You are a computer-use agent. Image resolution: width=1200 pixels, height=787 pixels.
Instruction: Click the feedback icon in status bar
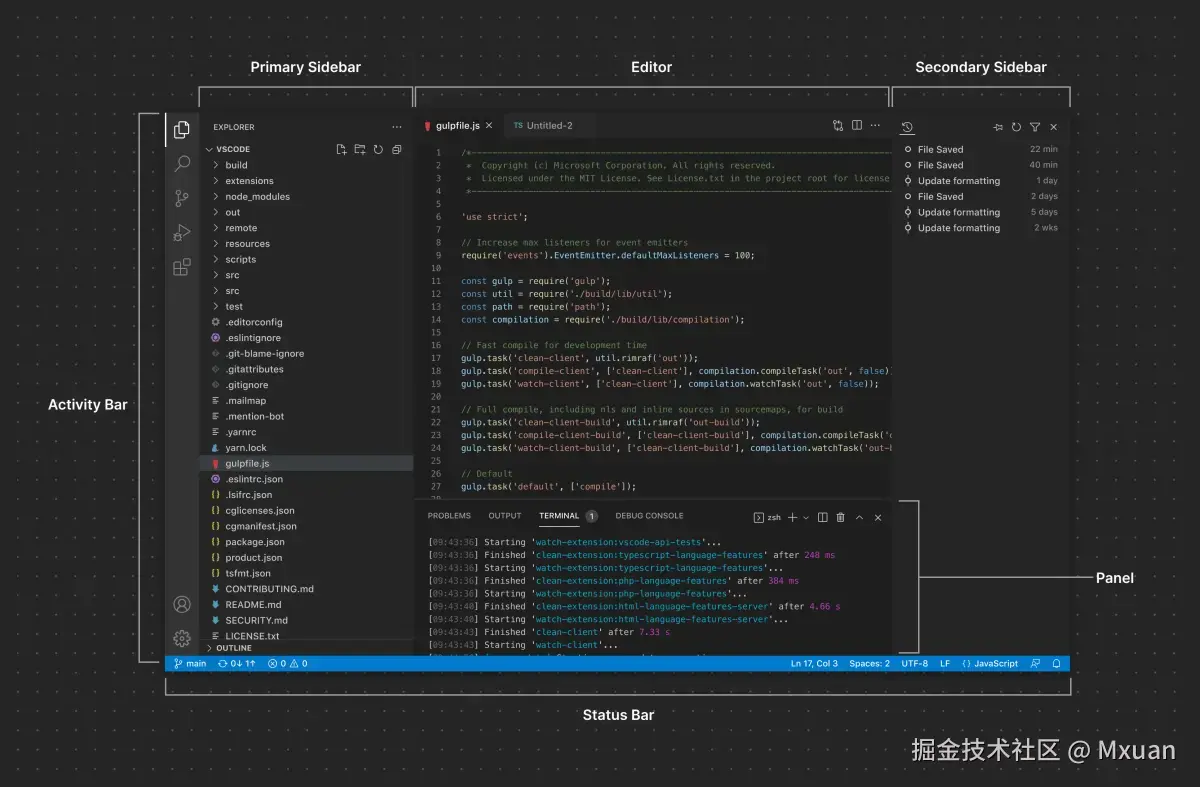(x=1035, y=663)
